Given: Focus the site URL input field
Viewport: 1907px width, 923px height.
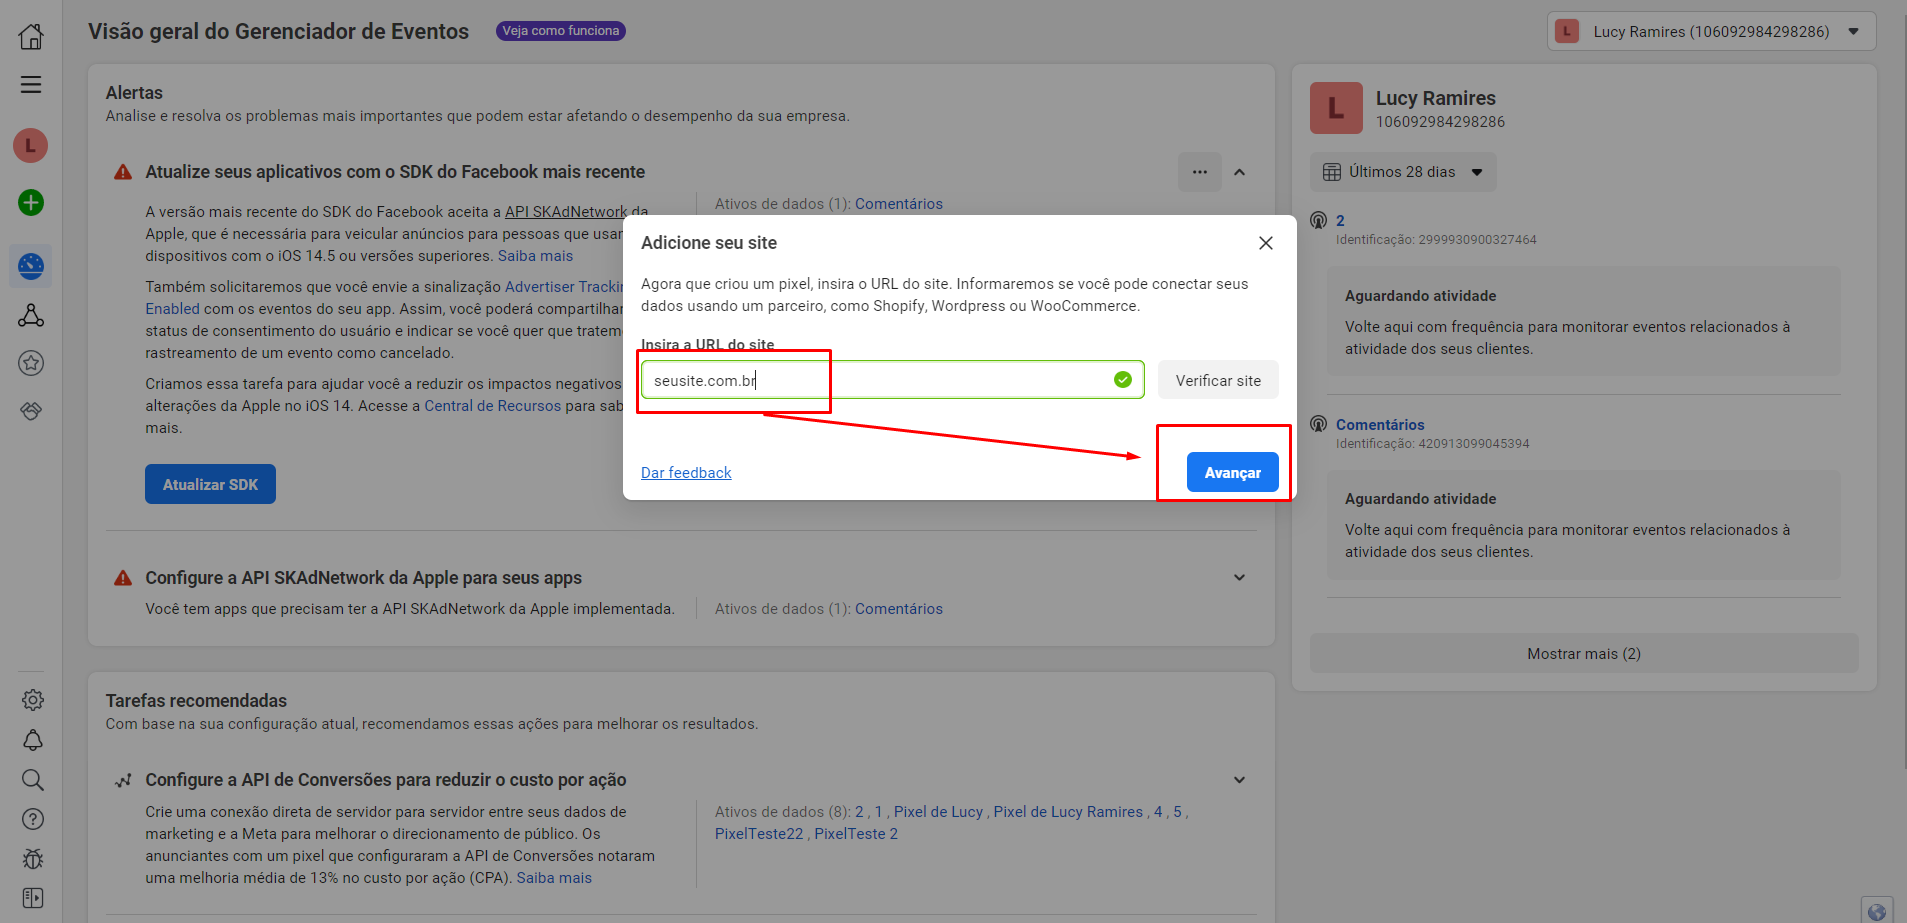Looking at the screenshot, I should point(892,380).
